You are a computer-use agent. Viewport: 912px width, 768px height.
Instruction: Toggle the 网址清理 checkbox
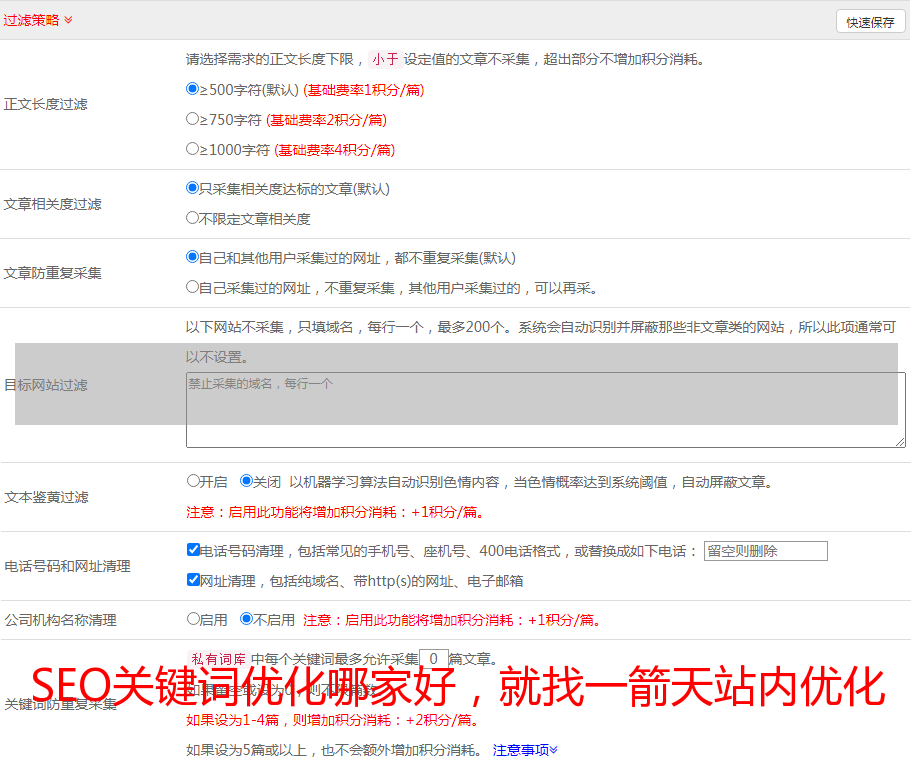(193, 580)
